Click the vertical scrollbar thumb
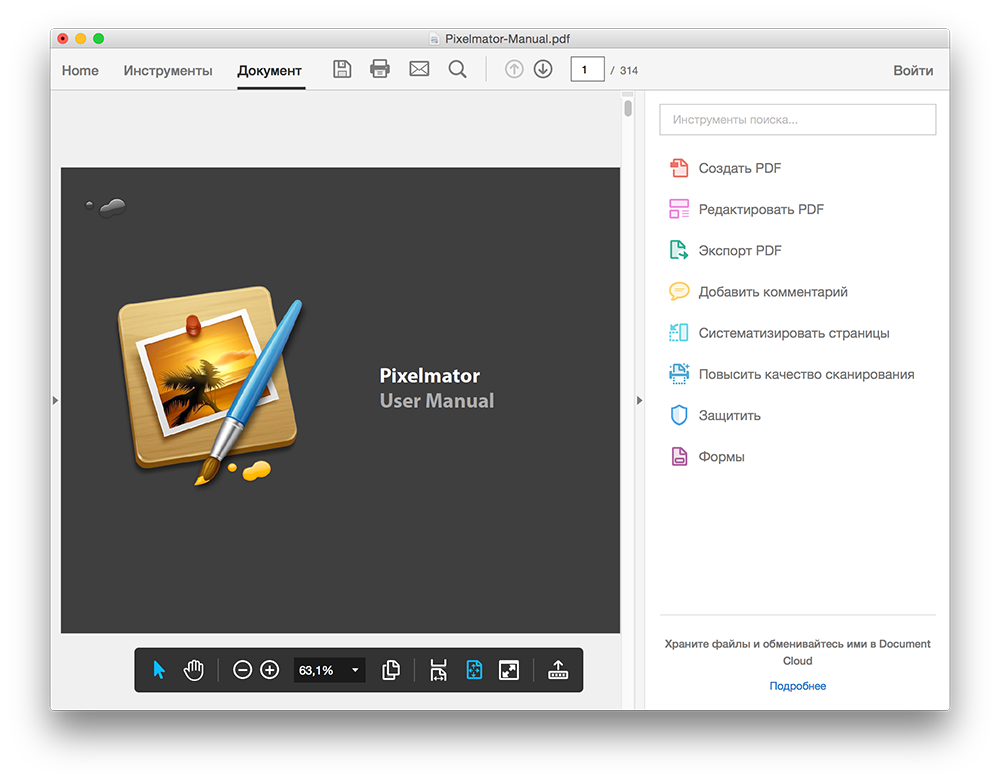Screen dimensions: 1000x782 click(x=628, y=108)
